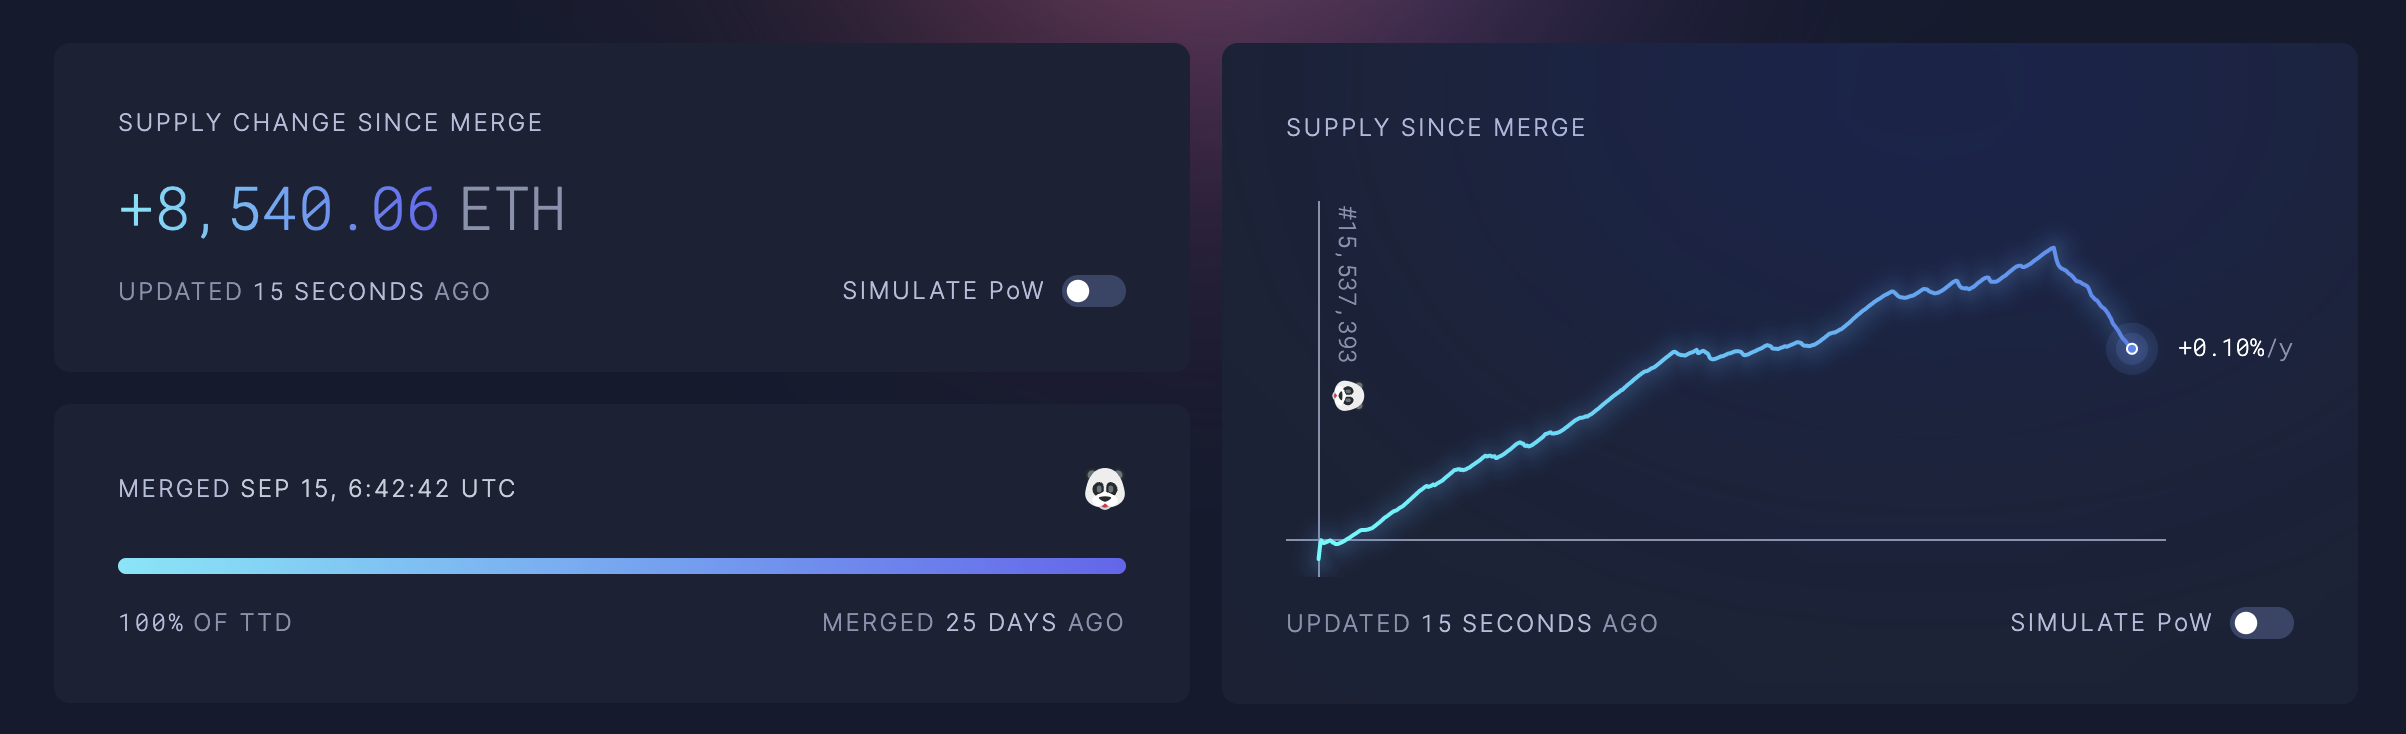Image resolution: width=2406 pixels, height=734 pixels.
Task: Click the TTD progress bar
Action: (622, 566)
